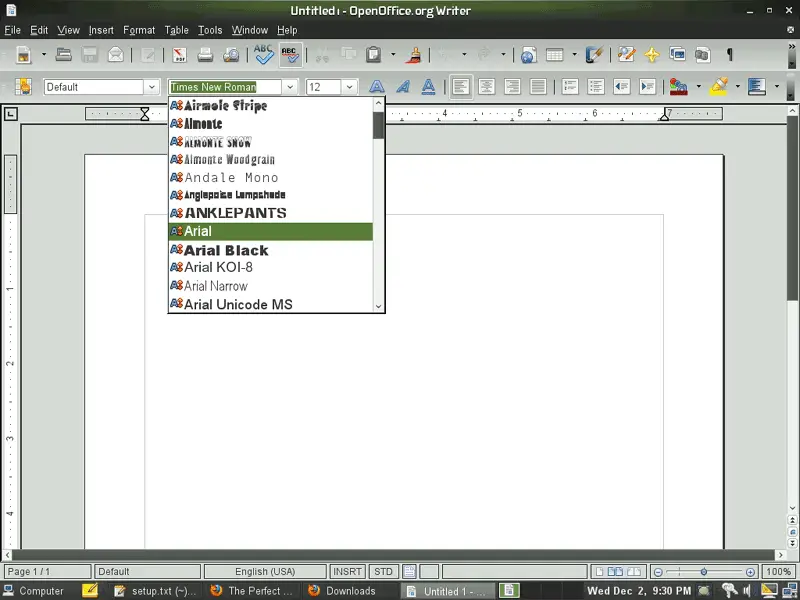Open the Tools menu
The width and height of the screenshot is (800, 600).
point(210,30)
